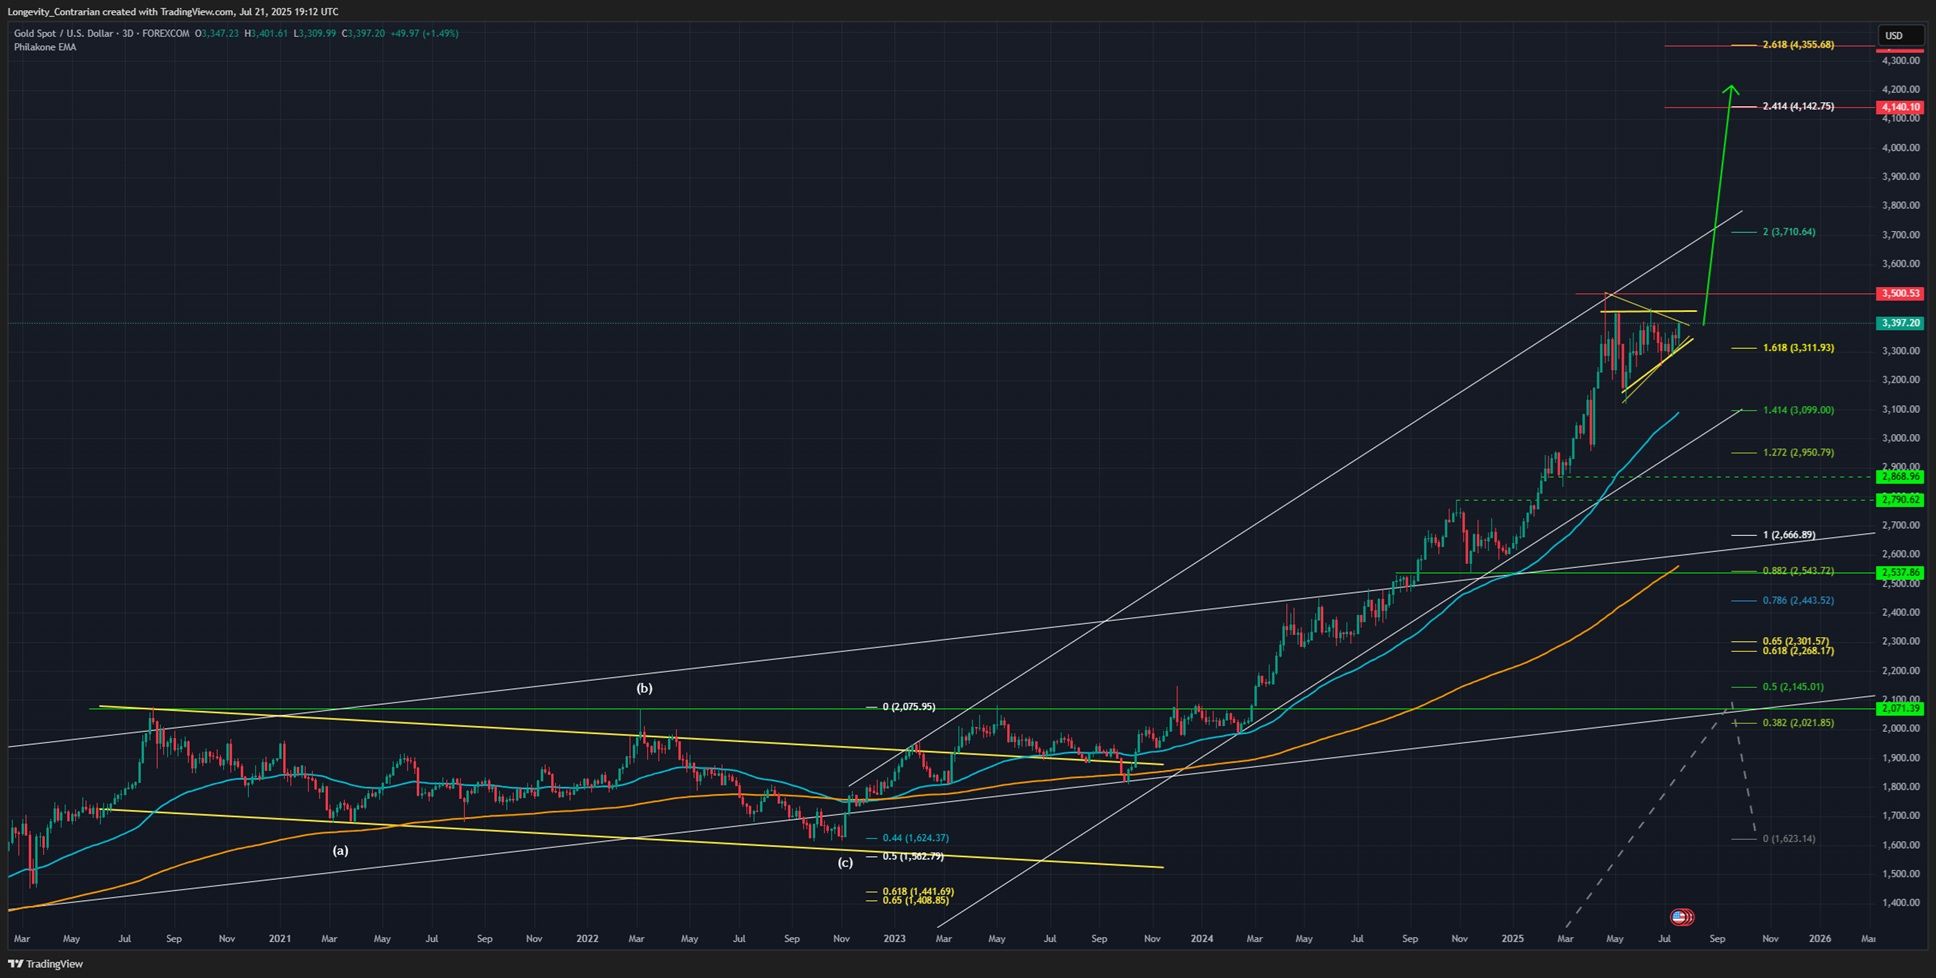Click 2022 on the time axis

tap(587, 939)
